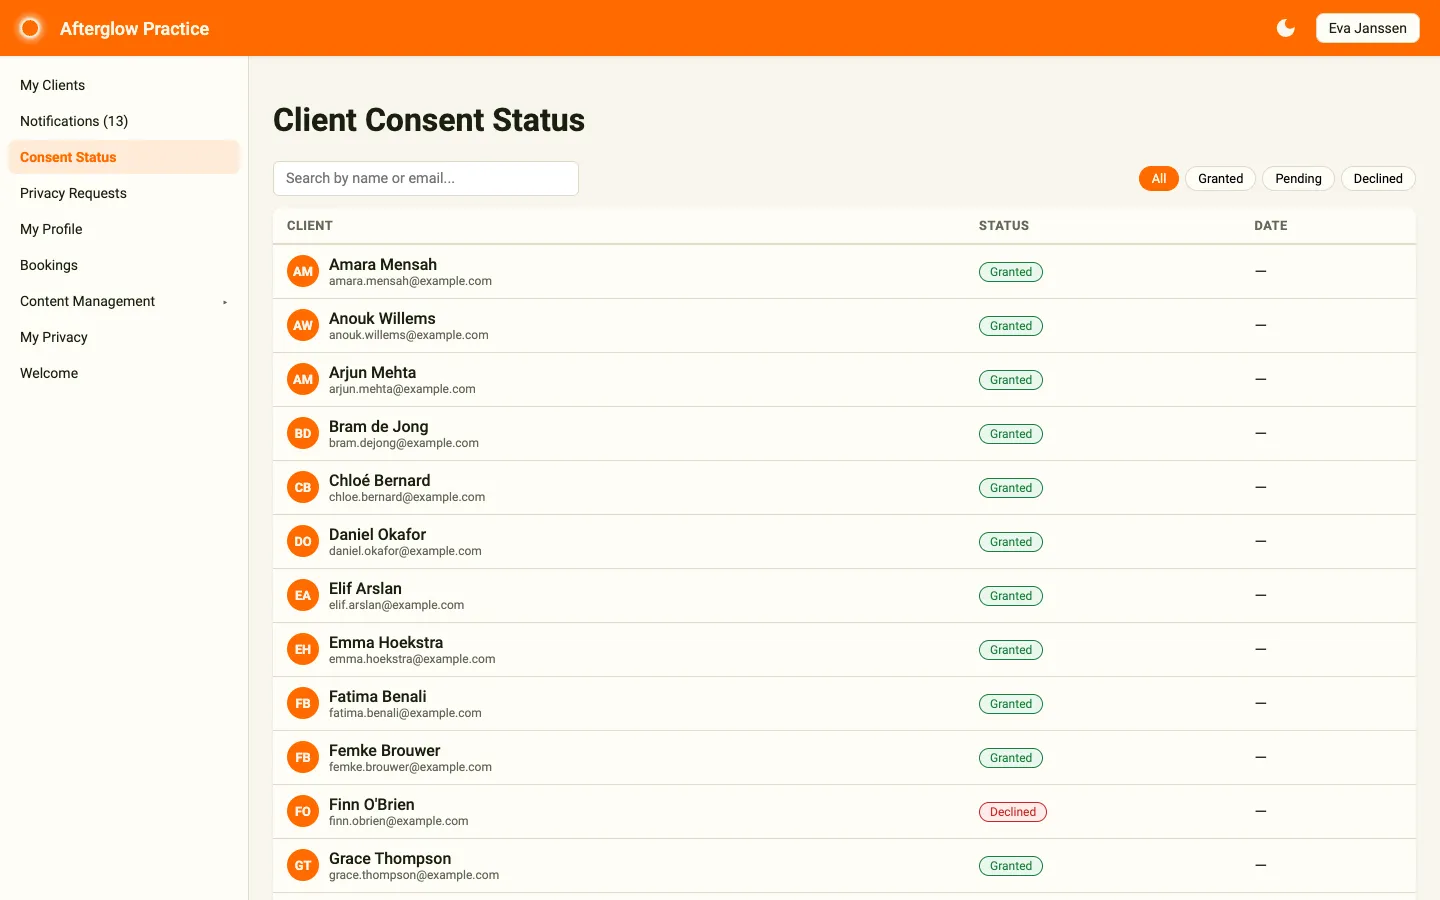Filter clients by Pending status
Viewport: 1440px width, 900px height.
(1298, 179)
